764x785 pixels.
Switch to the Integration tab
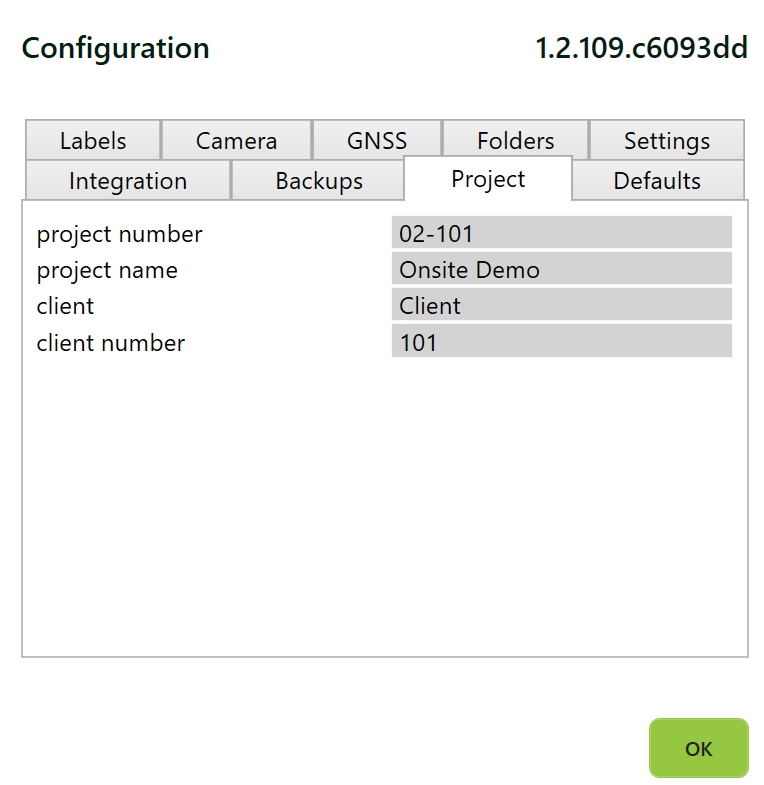coord(127,181)
